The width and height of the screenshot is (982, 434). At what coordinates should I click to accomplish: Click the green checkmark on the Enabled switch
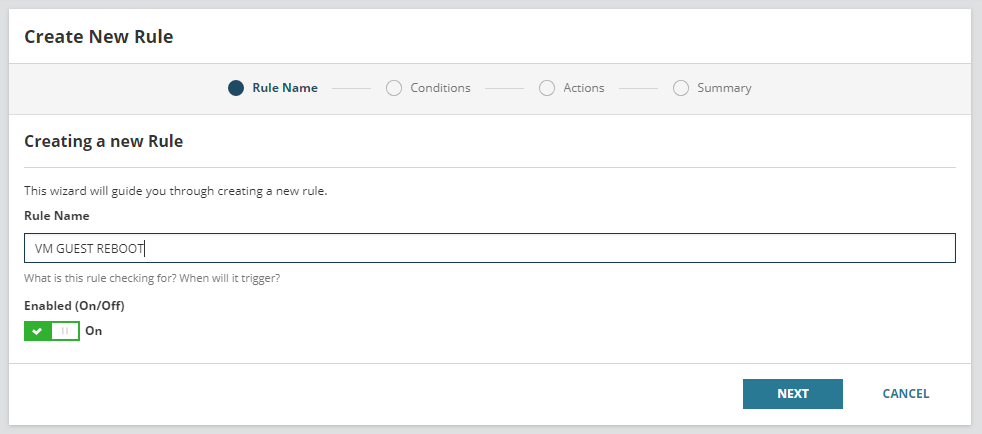pos(38,331)
